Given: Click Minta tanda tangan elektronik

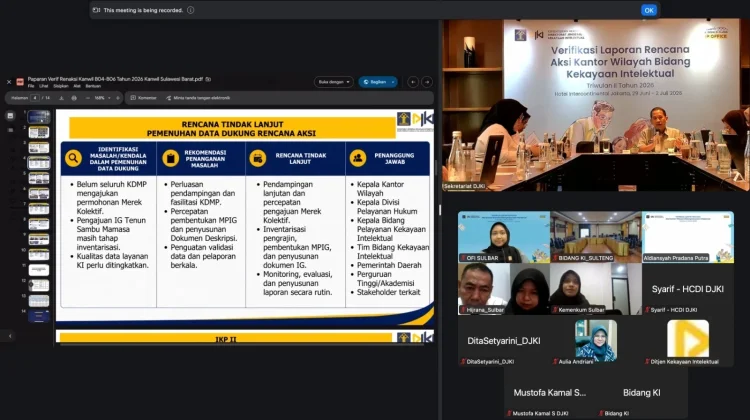Looking at the screenshot, I should tap(198, 98).
